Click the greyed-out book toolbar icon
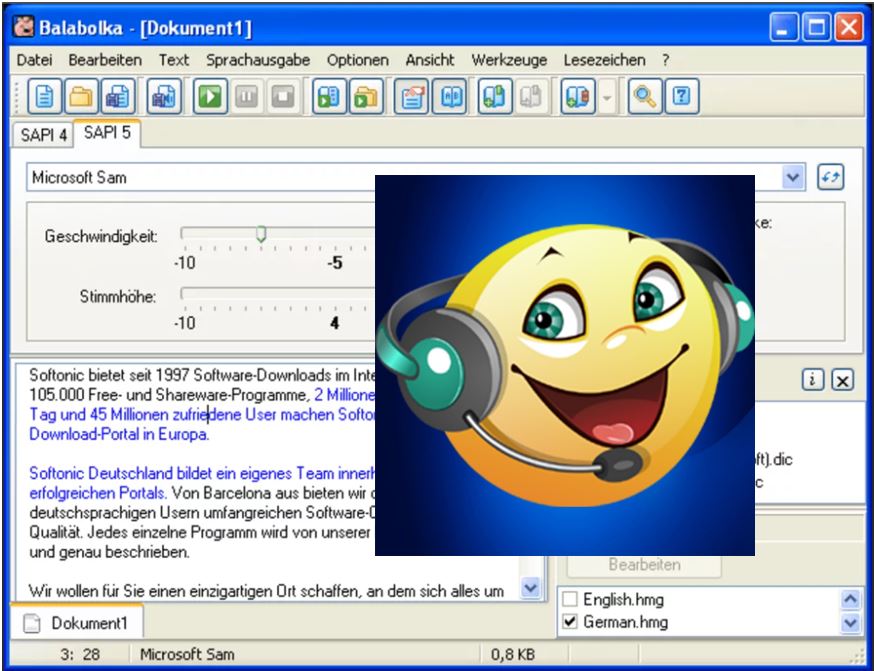Image resolution: width=874 pixels, height=671 pixels. pyautogui.click(x=531, y=96)
